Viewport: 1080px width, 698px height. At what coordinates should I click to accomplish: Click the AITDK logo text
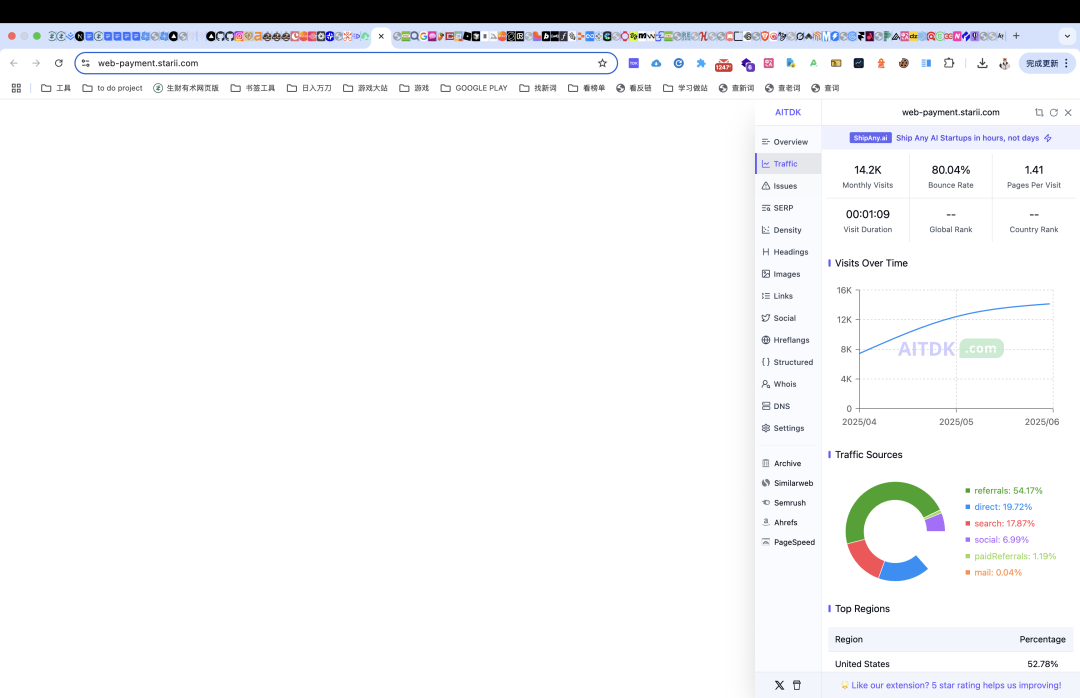[x=788, y=112]
